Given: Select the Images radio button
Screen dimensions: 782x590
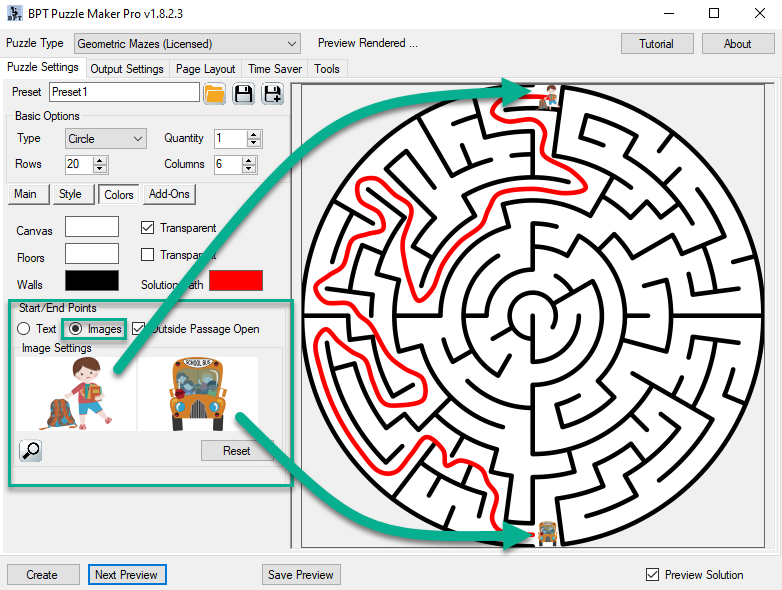Looking at the screenshot, I should (75, 329).
